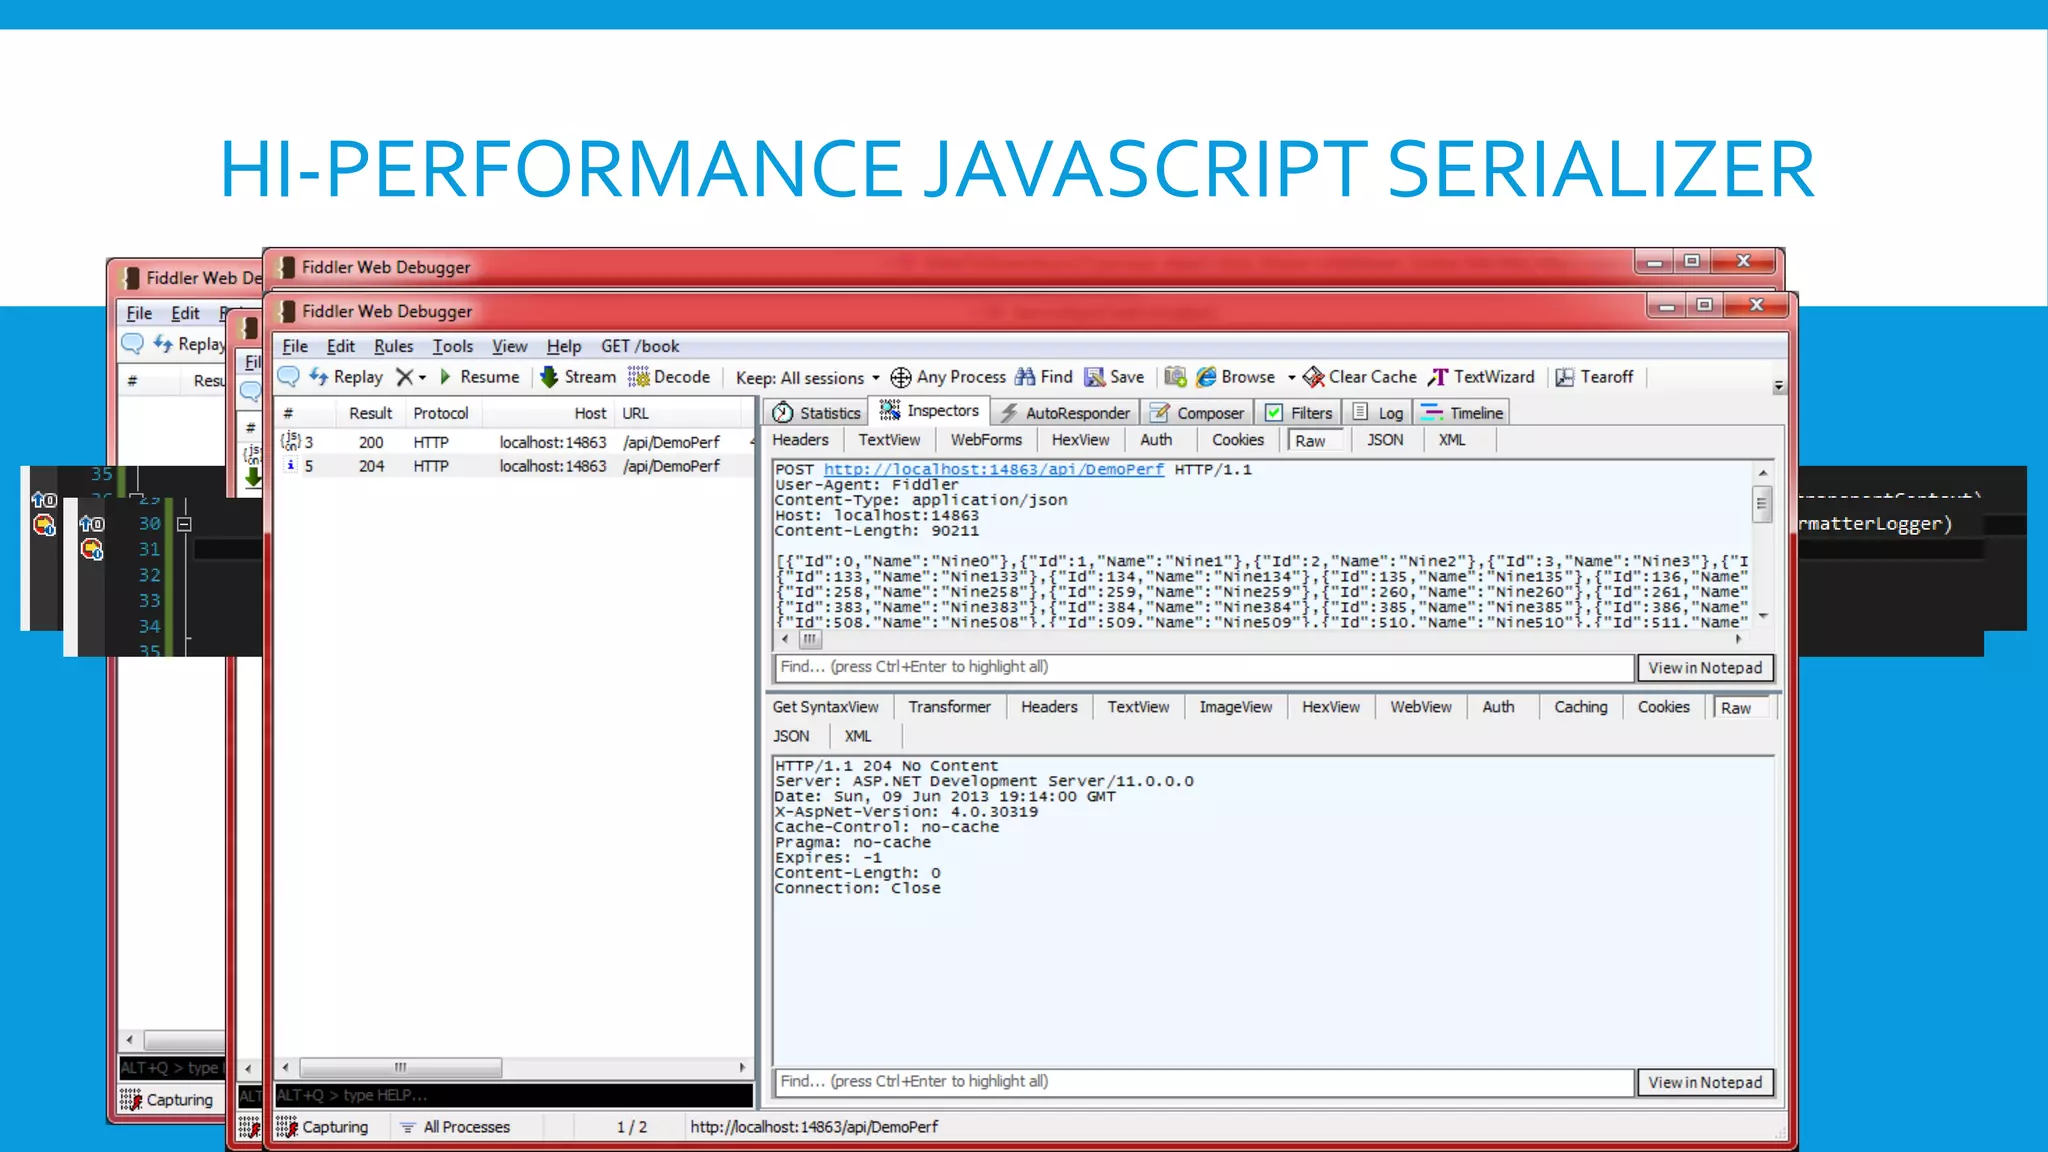Open the Tools menu
The image size is (2048, 1152).
[x=452, y=346]
